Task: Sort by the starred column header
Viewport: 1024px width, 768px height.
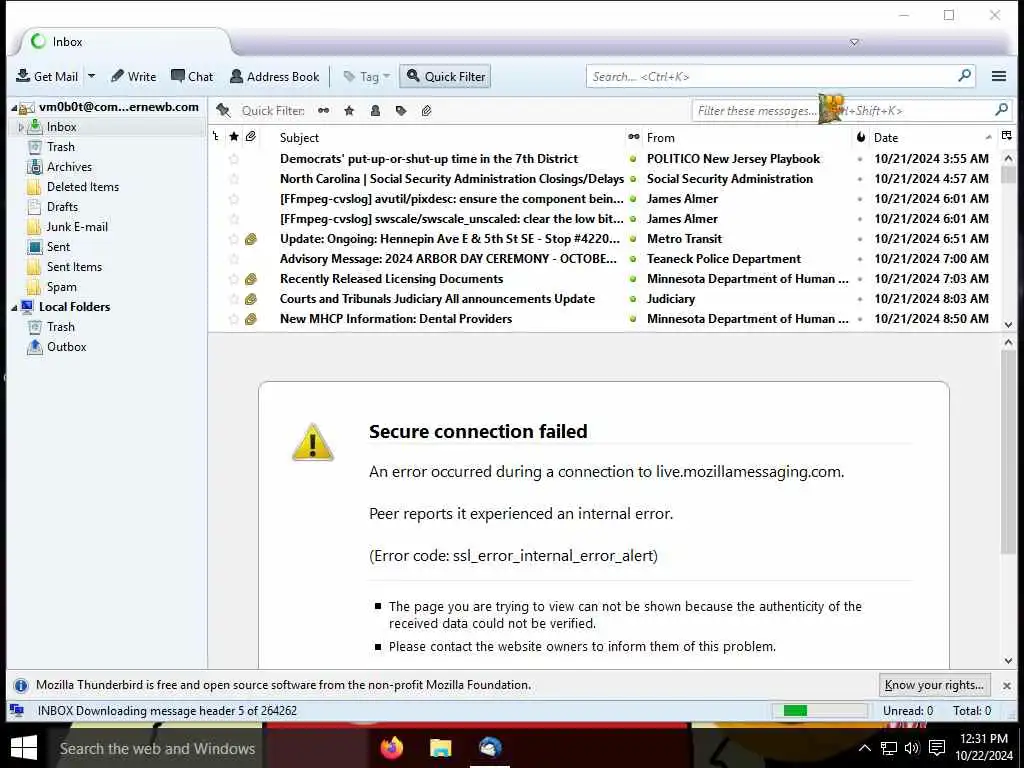Action: (x=234, y=137)
